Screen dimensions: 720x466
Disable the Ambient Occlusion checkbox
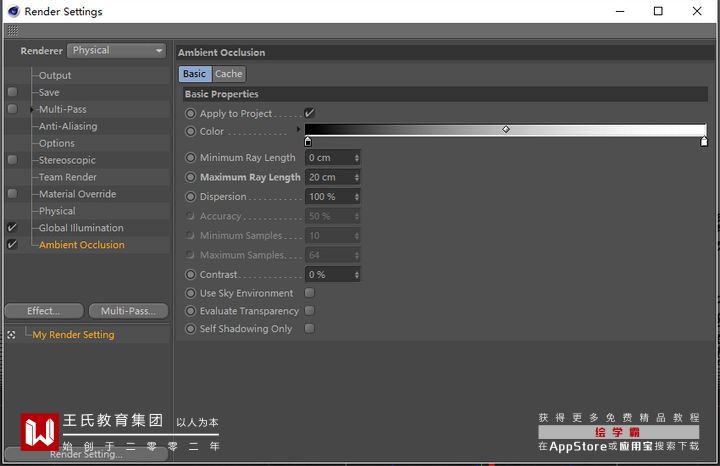click(x=12, y=244)
